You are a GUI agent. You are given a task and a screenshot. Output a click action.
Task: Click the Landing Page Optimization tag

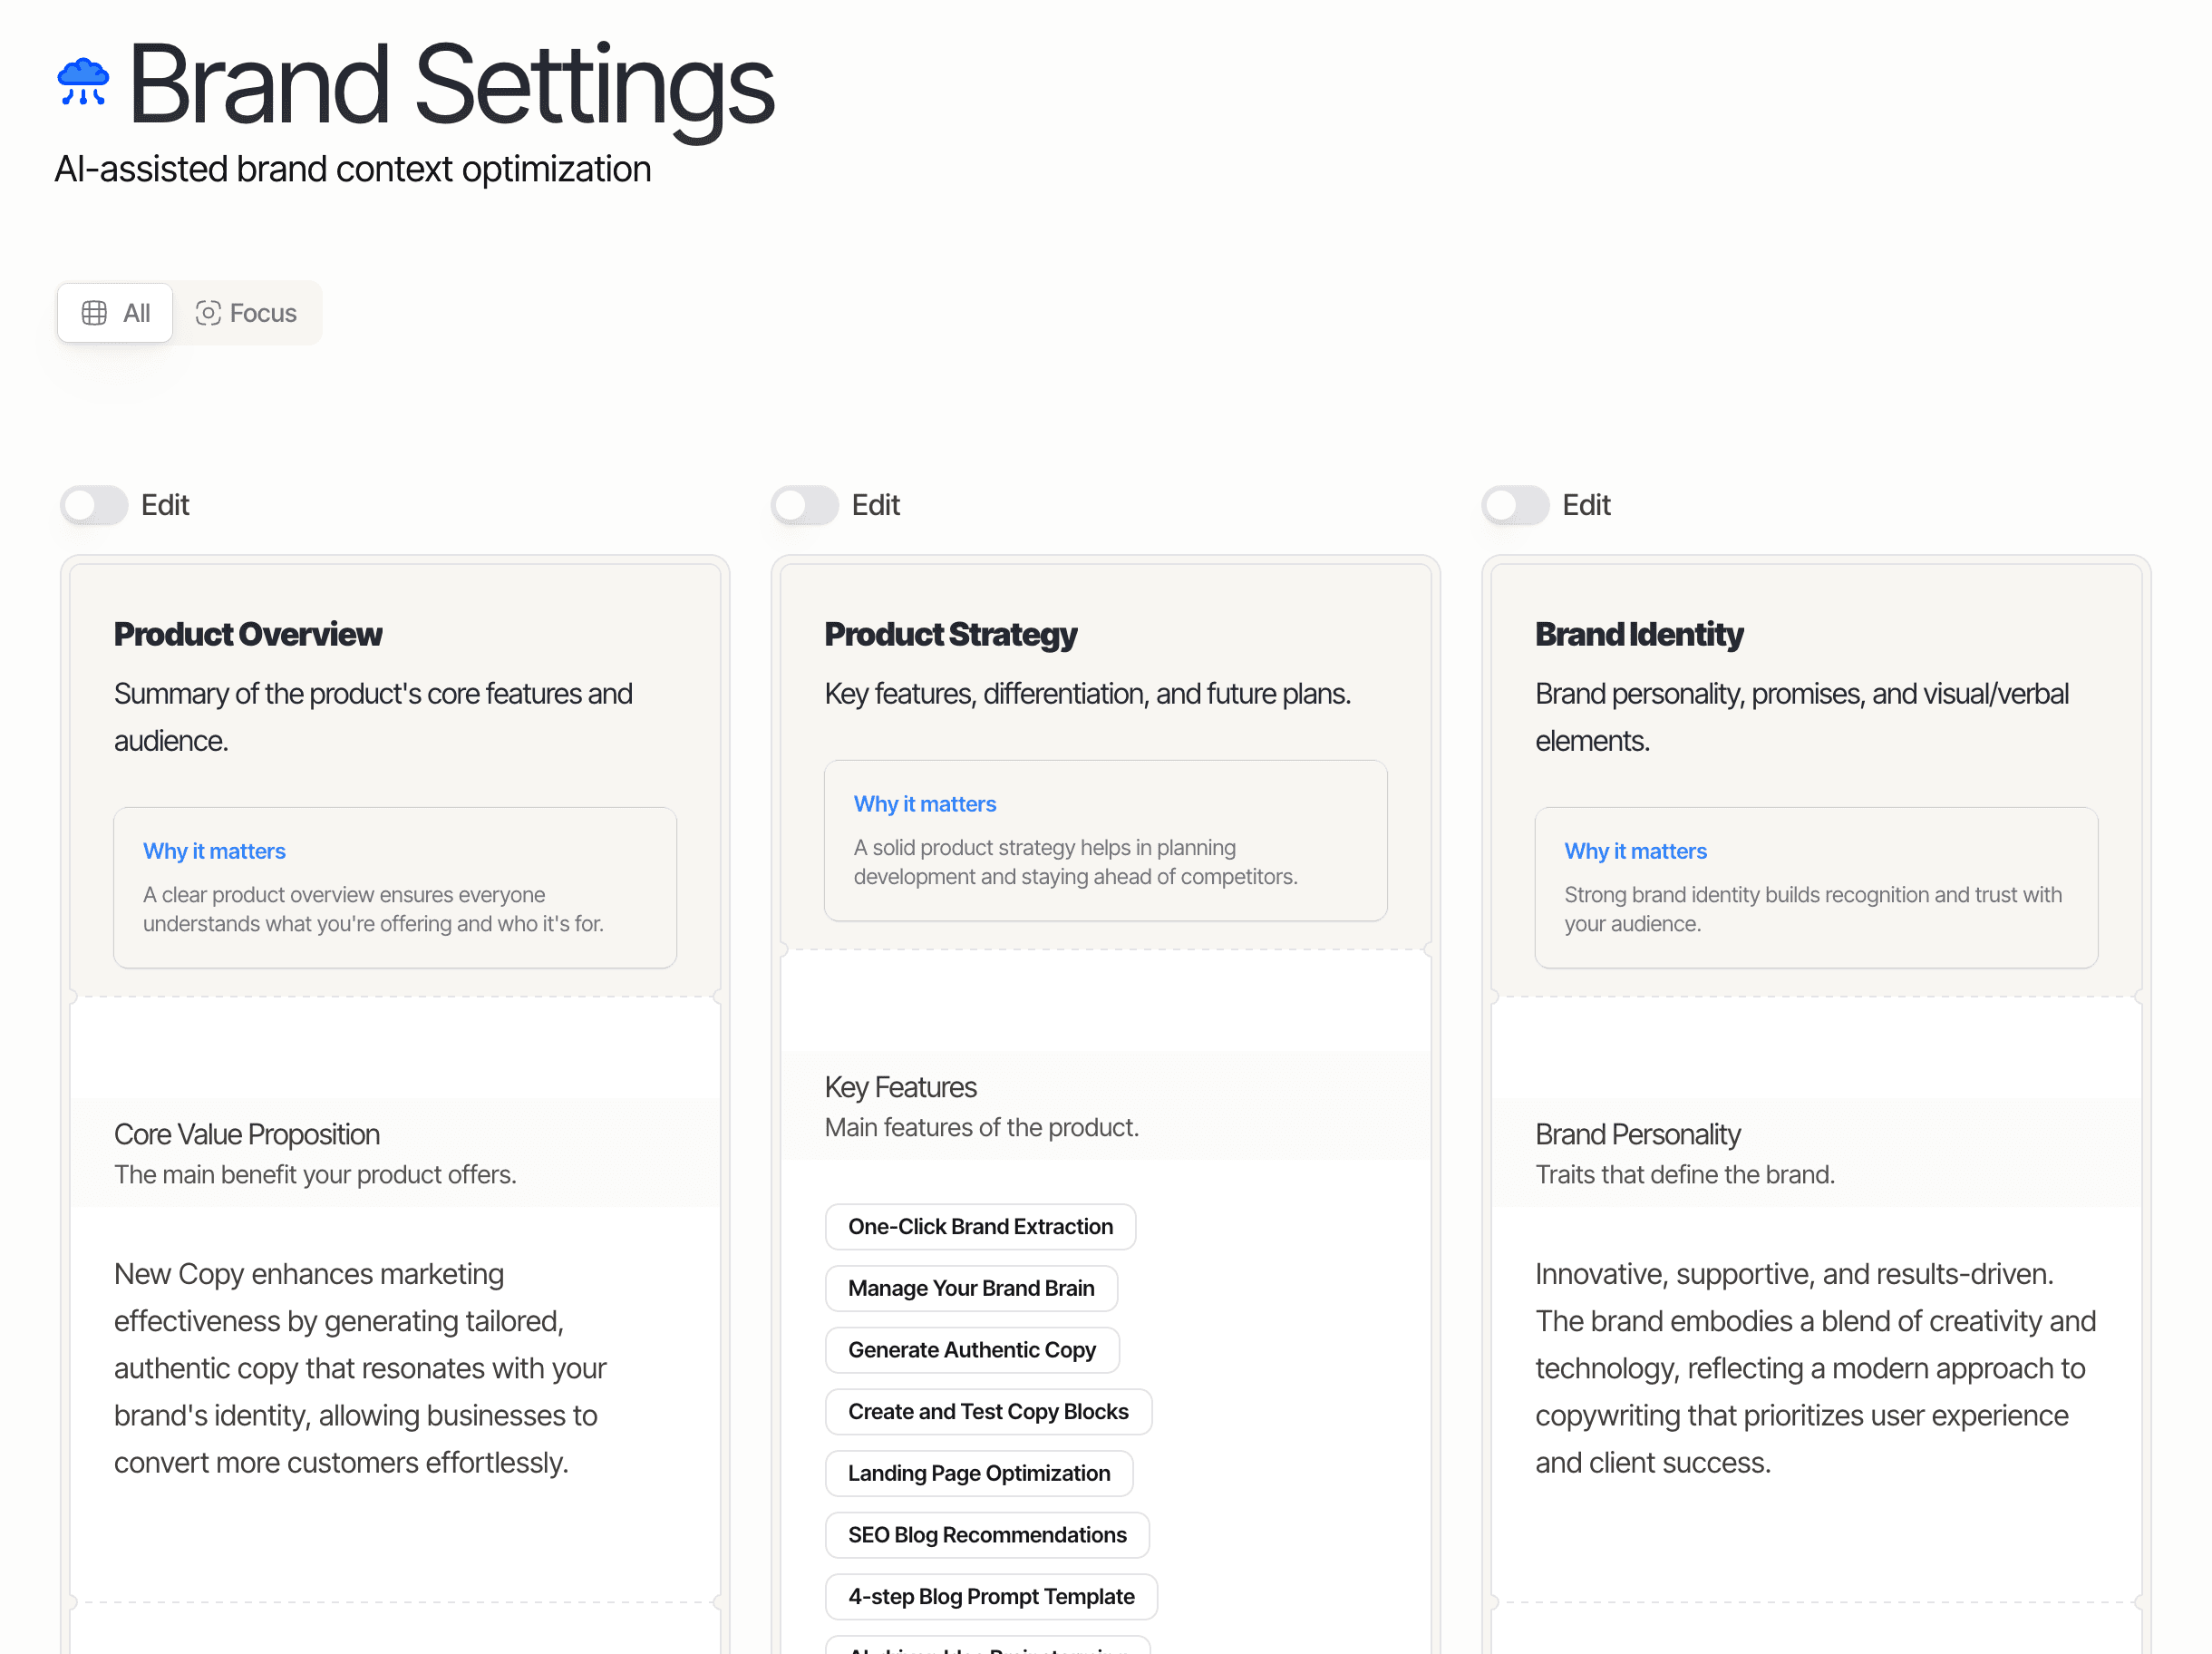pos(977,1472)
